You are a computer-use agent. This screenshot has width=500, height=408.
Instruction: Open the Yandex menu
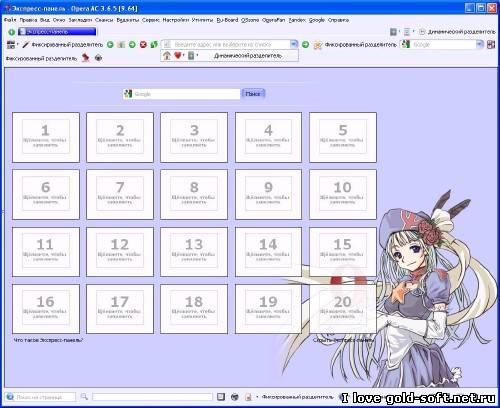click(297, 20)
